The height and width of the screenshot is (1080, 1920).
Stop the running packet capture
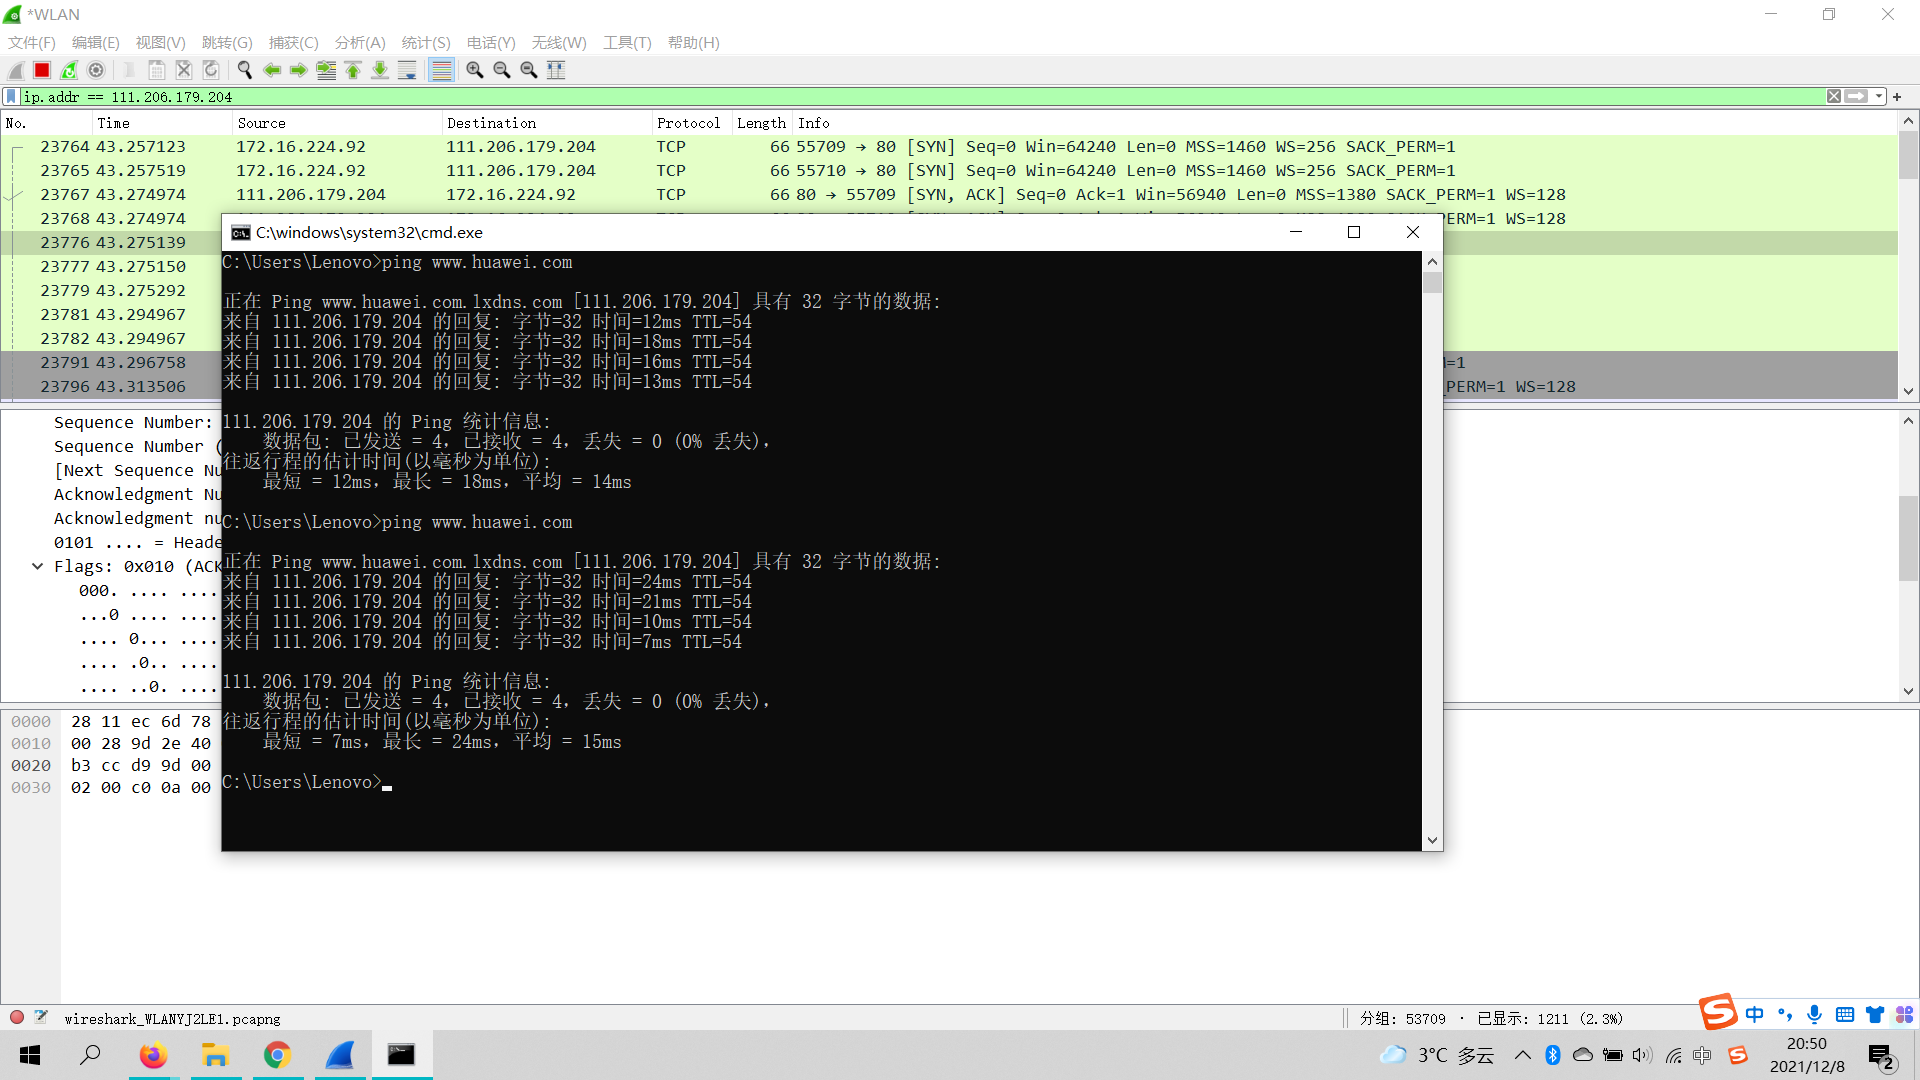[42, 70]
